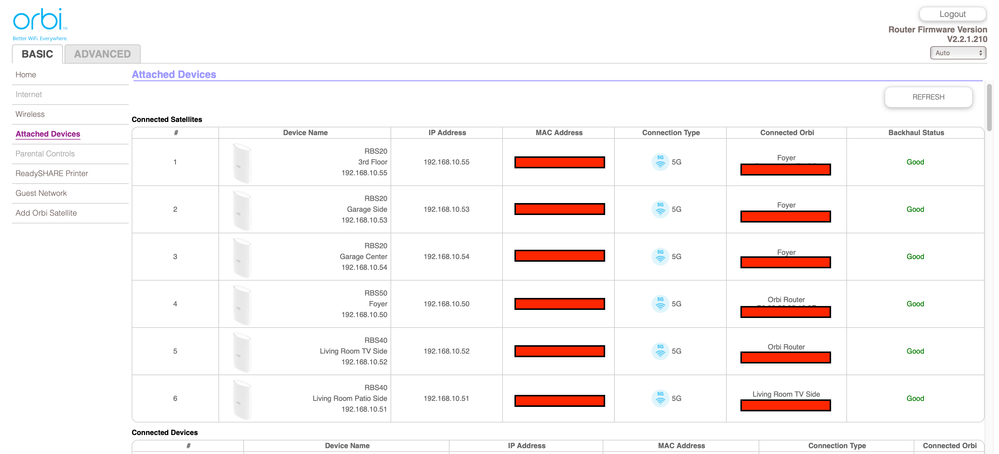The width and height of the screenshot is (999, 454).
Task: Click Good backhaul status in row 5
Action: click(916, 351)
